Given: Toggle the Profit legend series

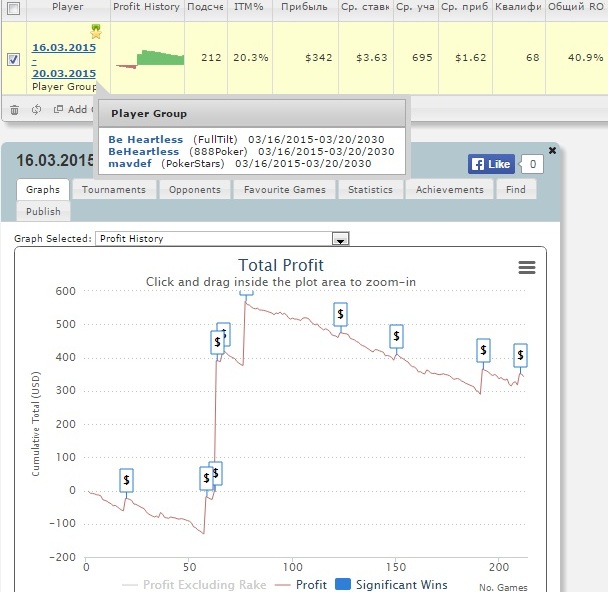Looking at the screenshot, I should click(x=301, y=584).
